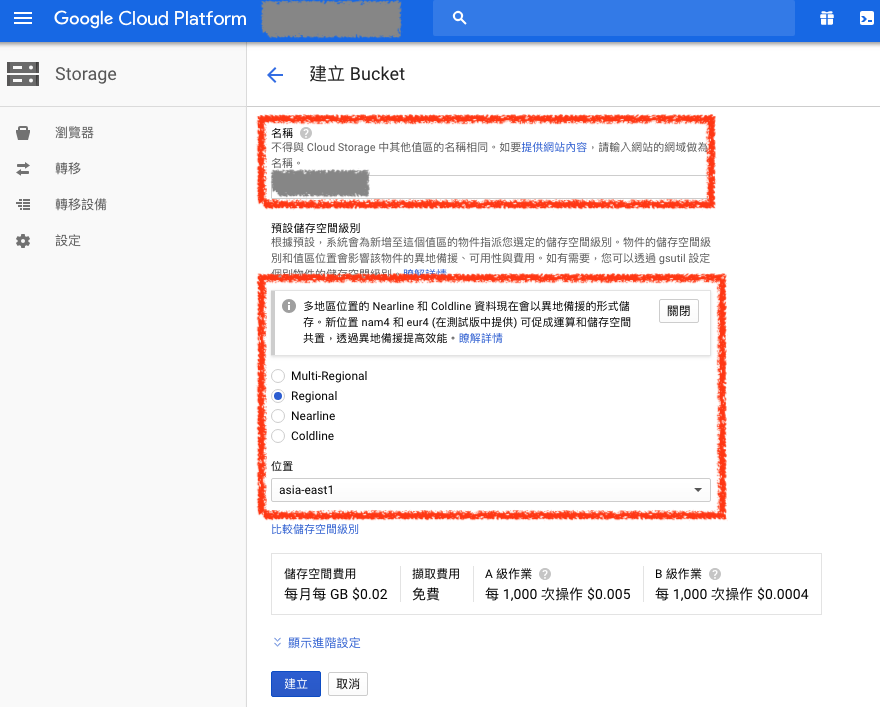
Task: Open the 比較儲存空間級別 comparison link
Action: click(316, 528)
